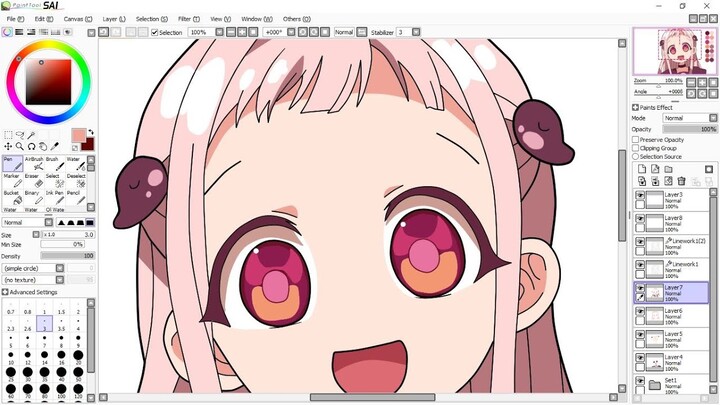Image resolution: width=720 pixels, height=405 pixels.
Task: Open the File menu
Action: 15,19
